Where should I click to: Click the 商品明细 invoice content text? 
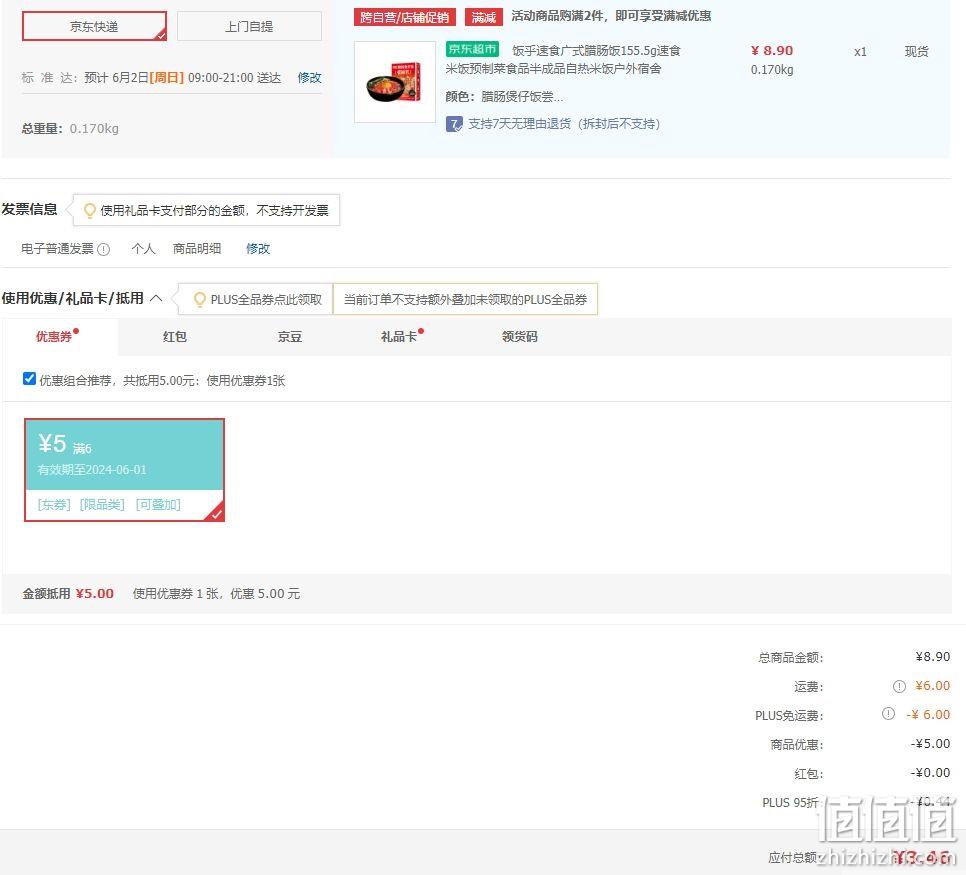point(197,249)
